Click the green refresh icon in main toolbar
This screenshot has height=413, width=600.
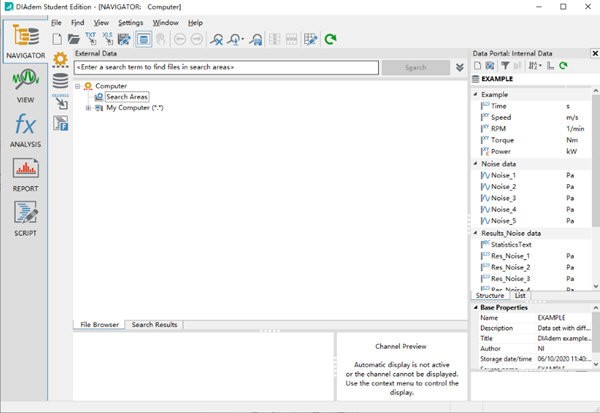(x=330, y=39)
